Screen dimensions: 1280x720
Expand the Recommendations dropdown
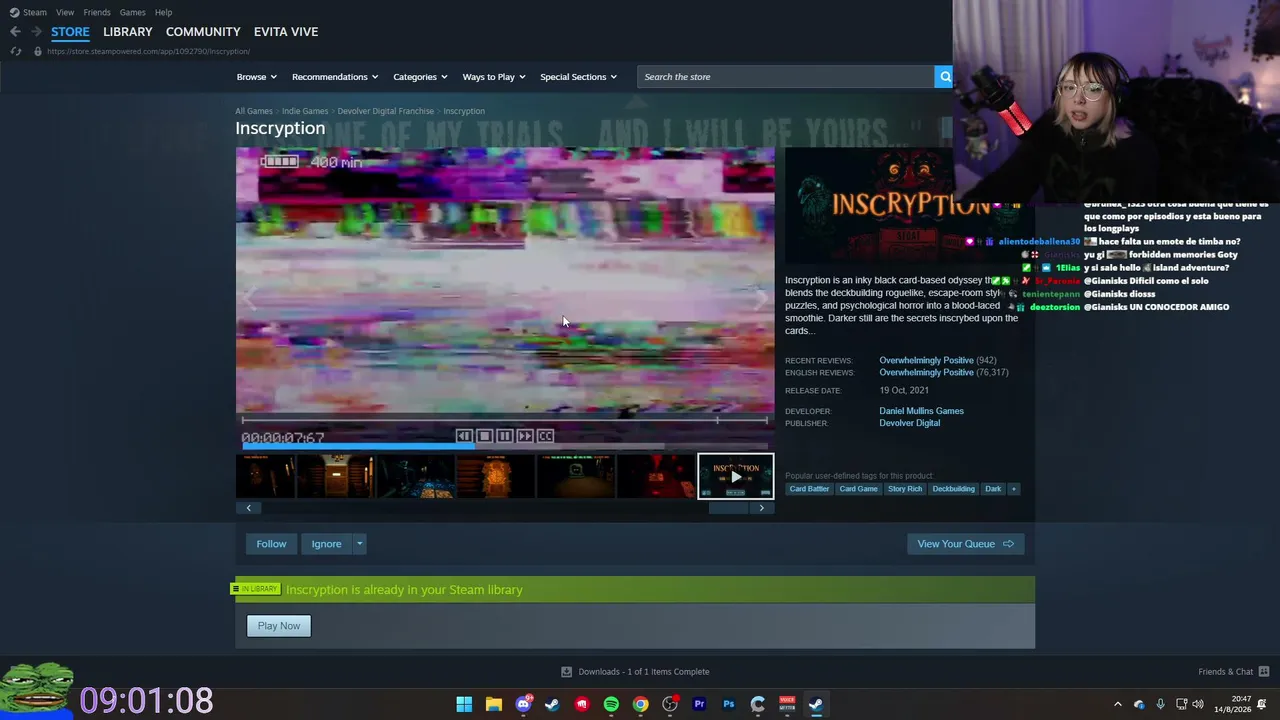click(335, 77)
